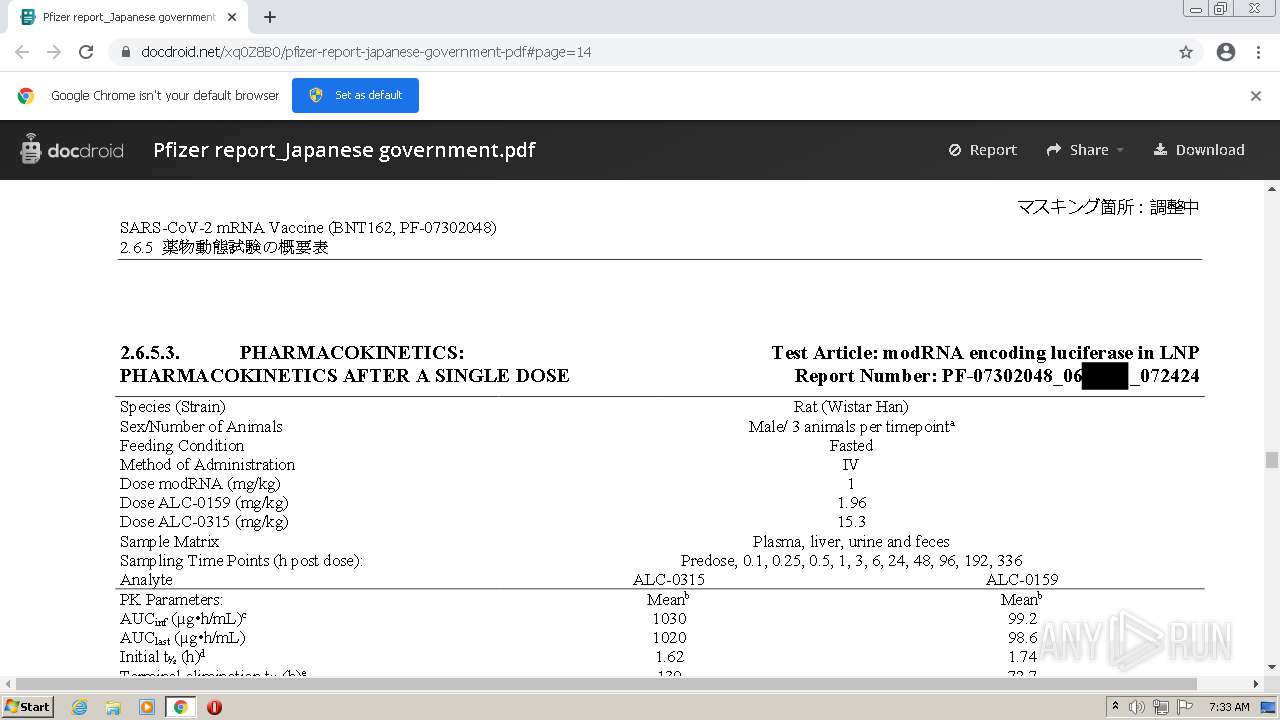Click the Action Center flag icon
Image resolution: width=1280 pixels, height=720 pixels.
1185,707
